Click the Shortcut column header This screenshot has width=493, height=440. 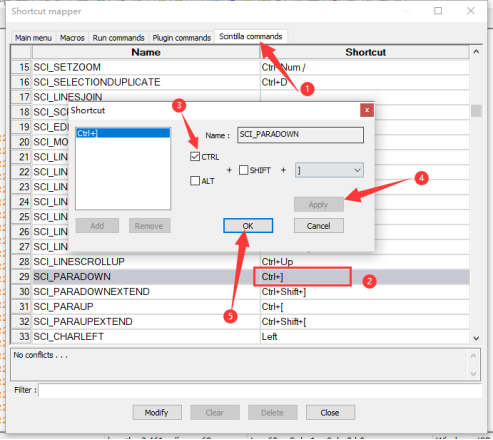point(365,52)
